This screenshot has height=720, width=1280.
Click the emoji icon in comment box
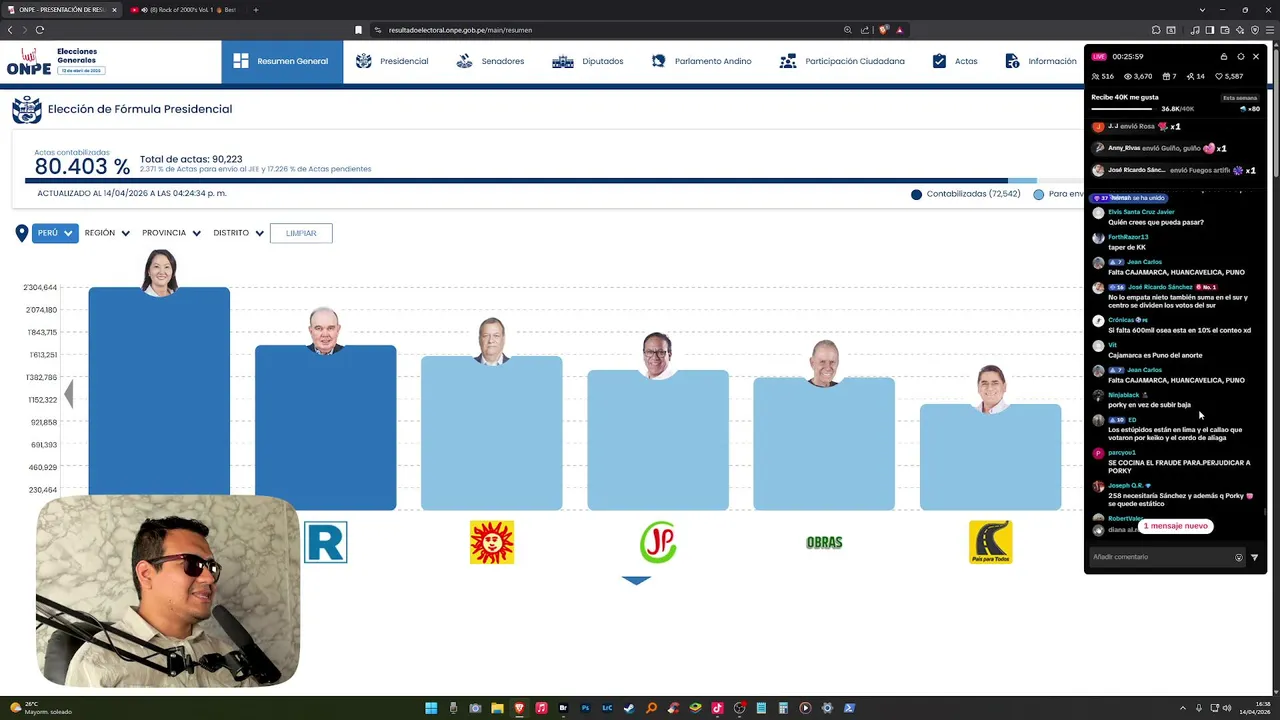(1239, 557)
